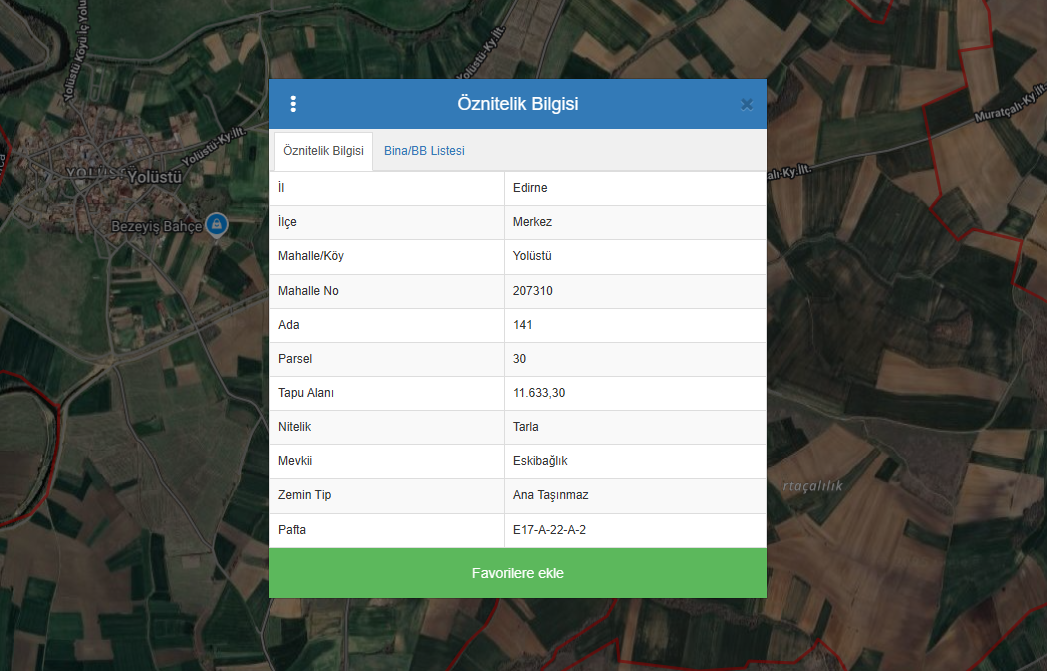Click the Bezeyiş Bahçe map marker
1047x671 pixels.
point(215,225)
